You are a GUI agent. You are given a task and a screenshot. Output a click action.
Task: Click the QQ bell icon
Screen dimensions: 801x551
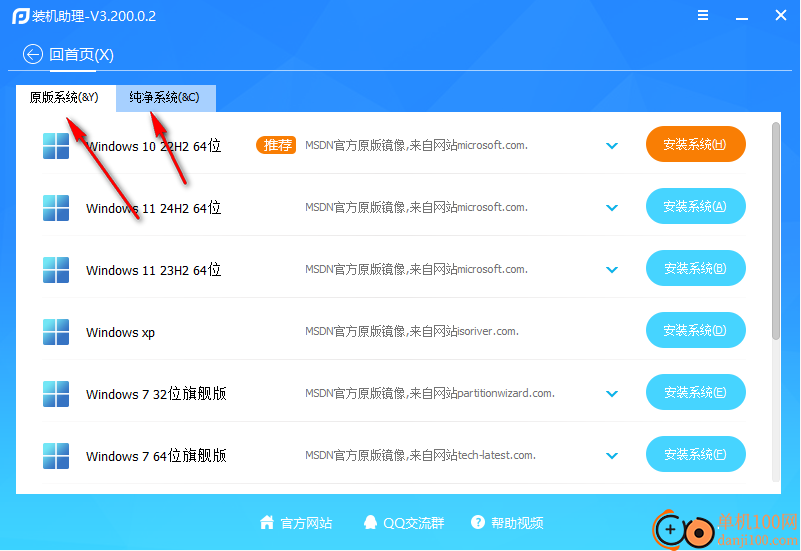[370, 522]
